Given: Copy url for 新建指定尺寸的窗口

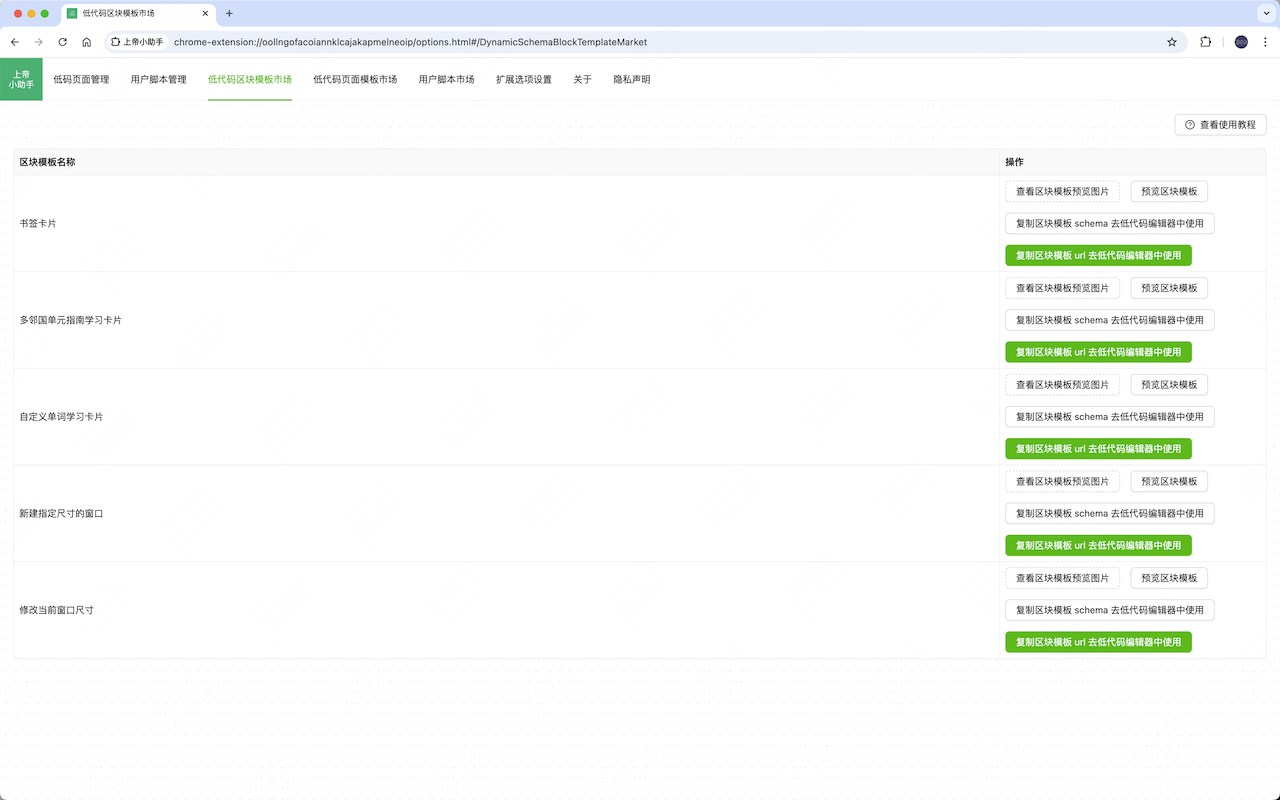Looking at the screenshot, I should tap(1098, 545).
